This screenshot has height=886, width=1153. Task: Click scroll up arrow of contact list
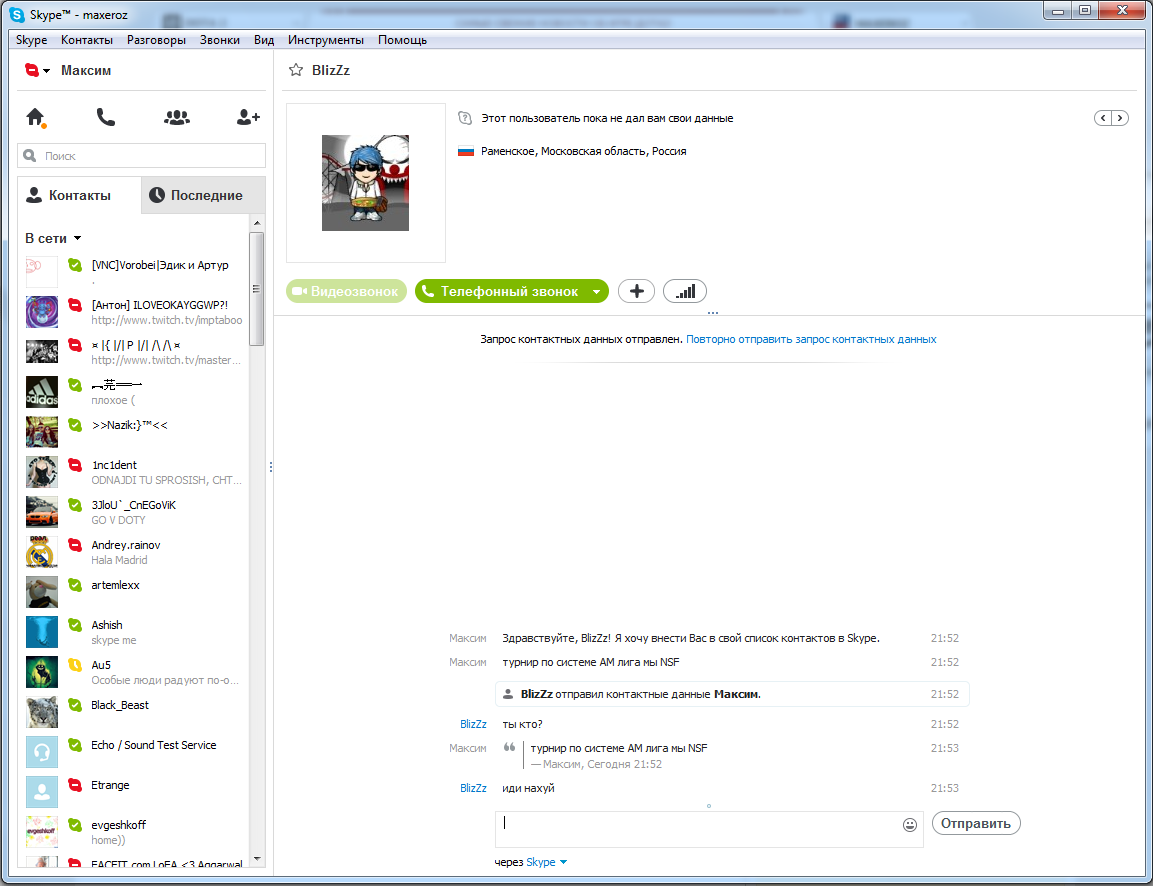(x=257, y=223)
